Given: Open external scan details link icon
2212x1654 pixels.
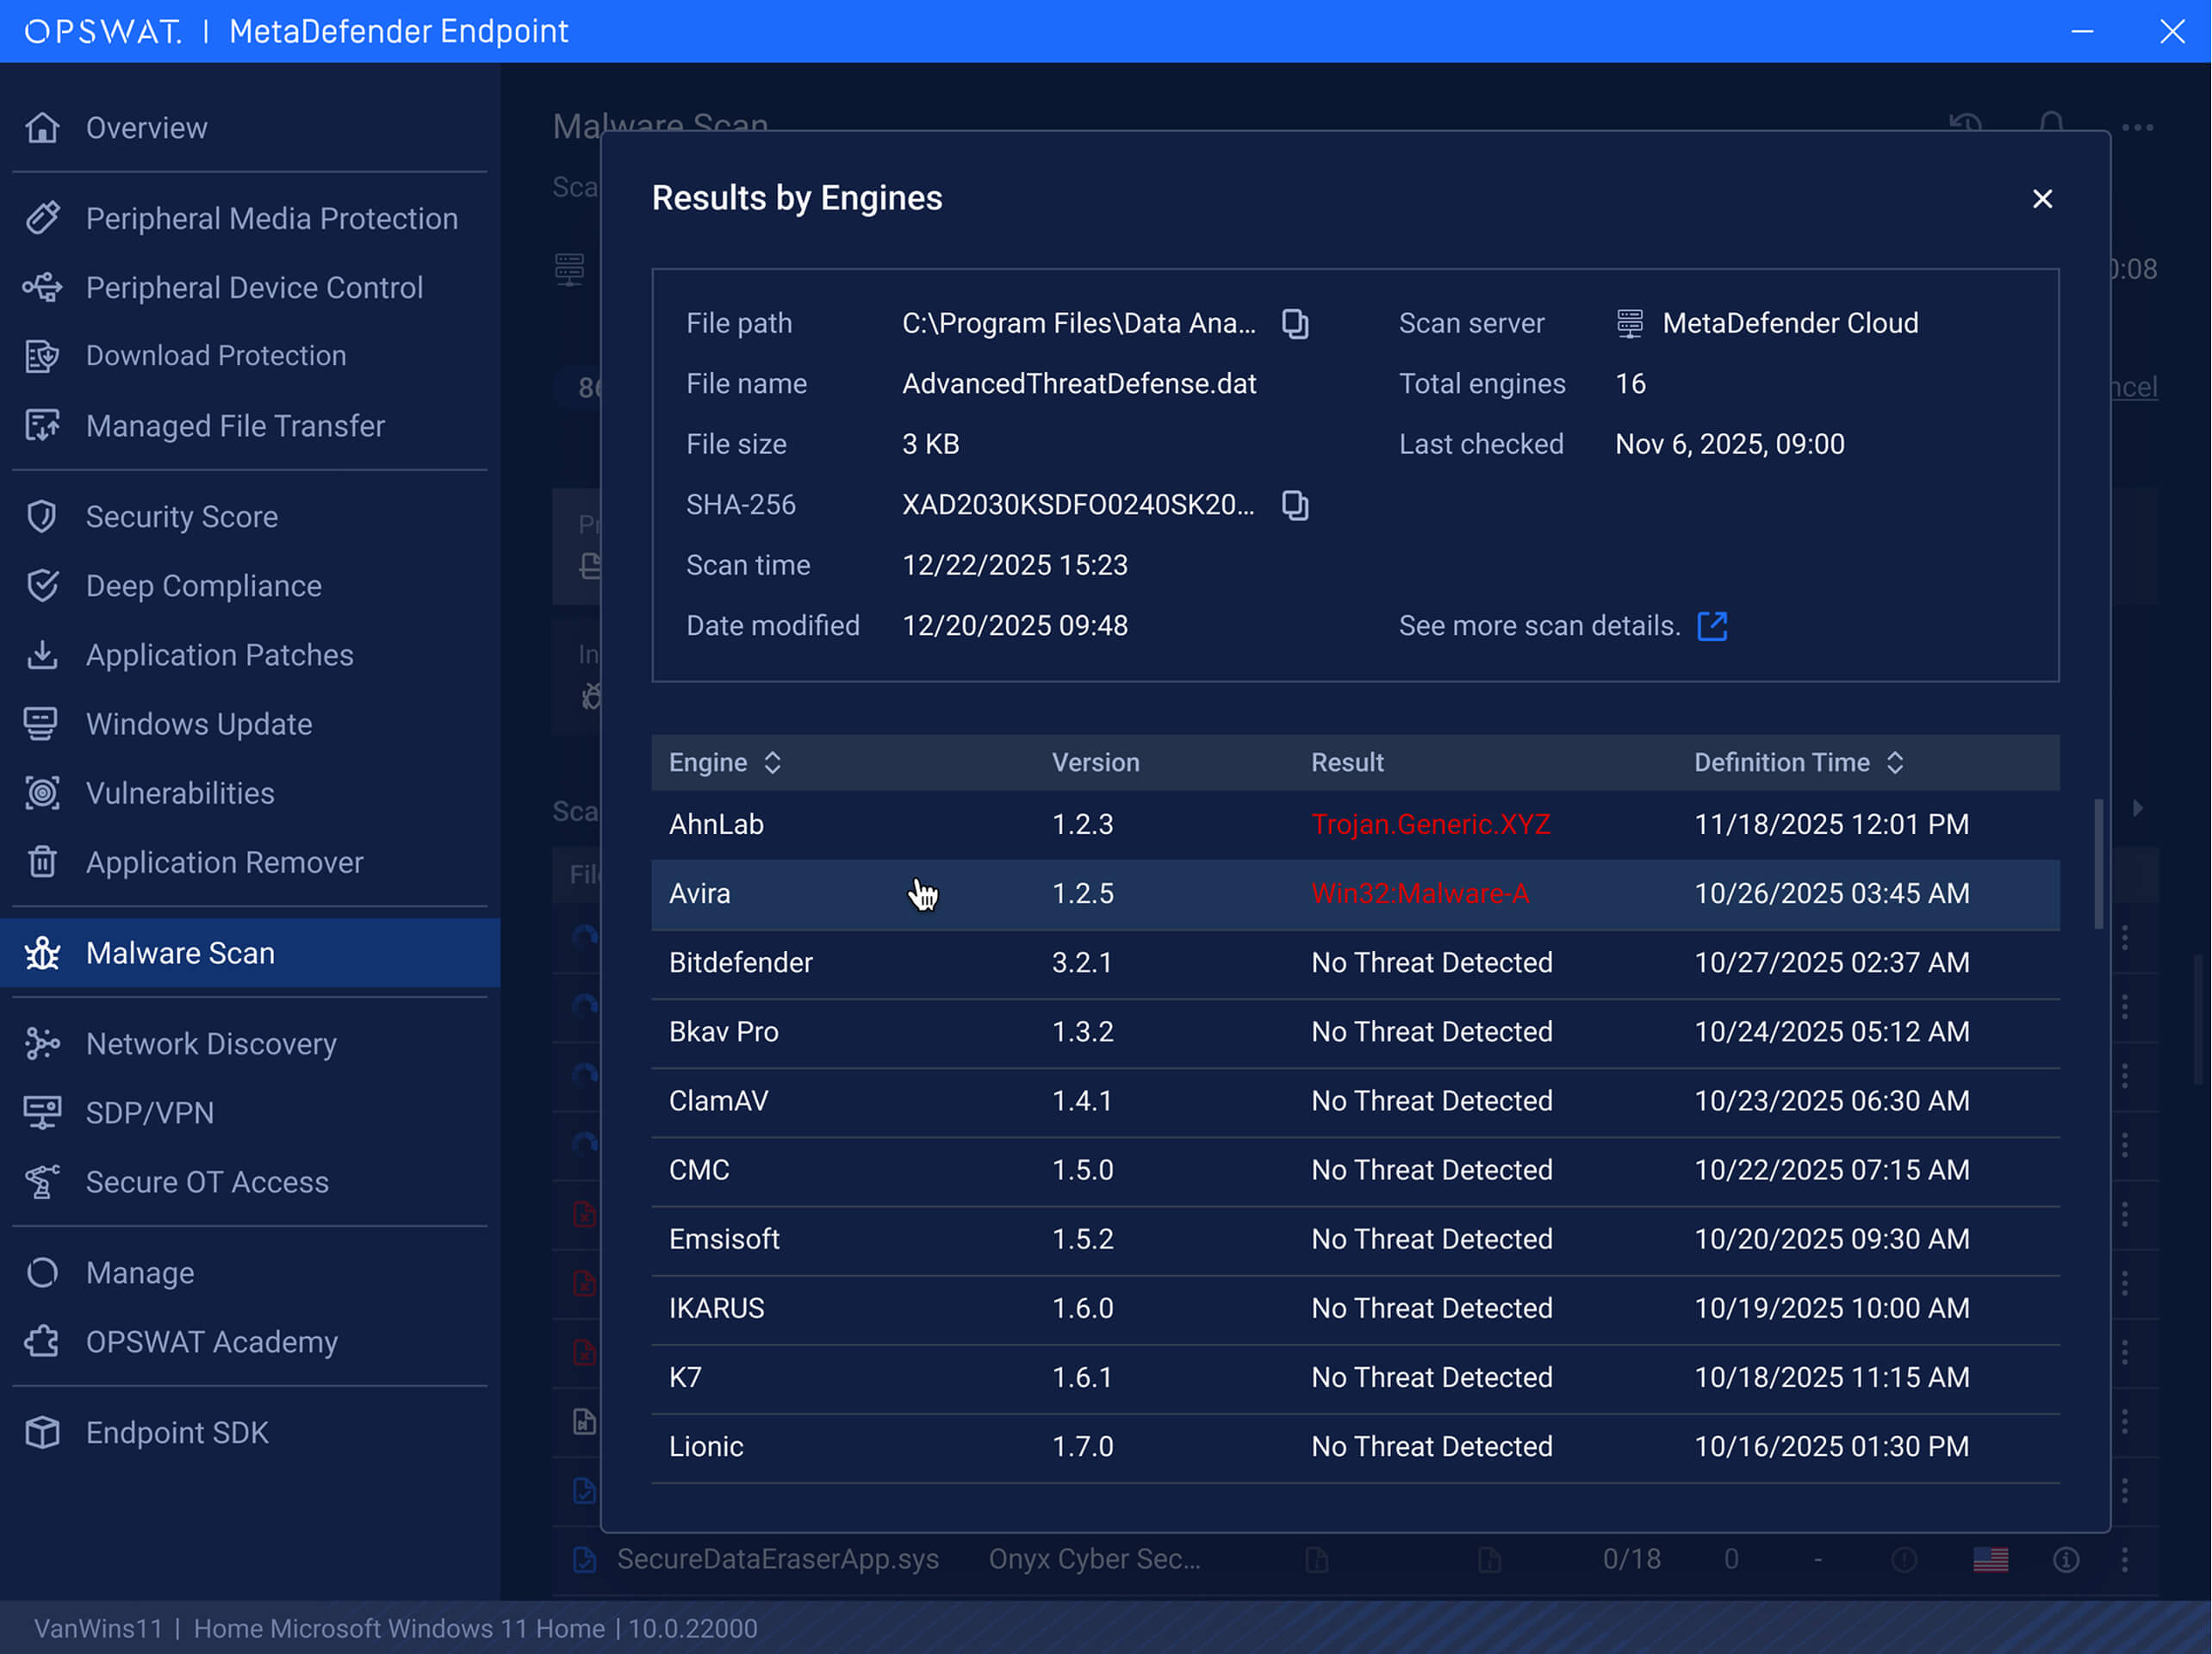Looking at the screenshot, I should tap(1712, 626).
